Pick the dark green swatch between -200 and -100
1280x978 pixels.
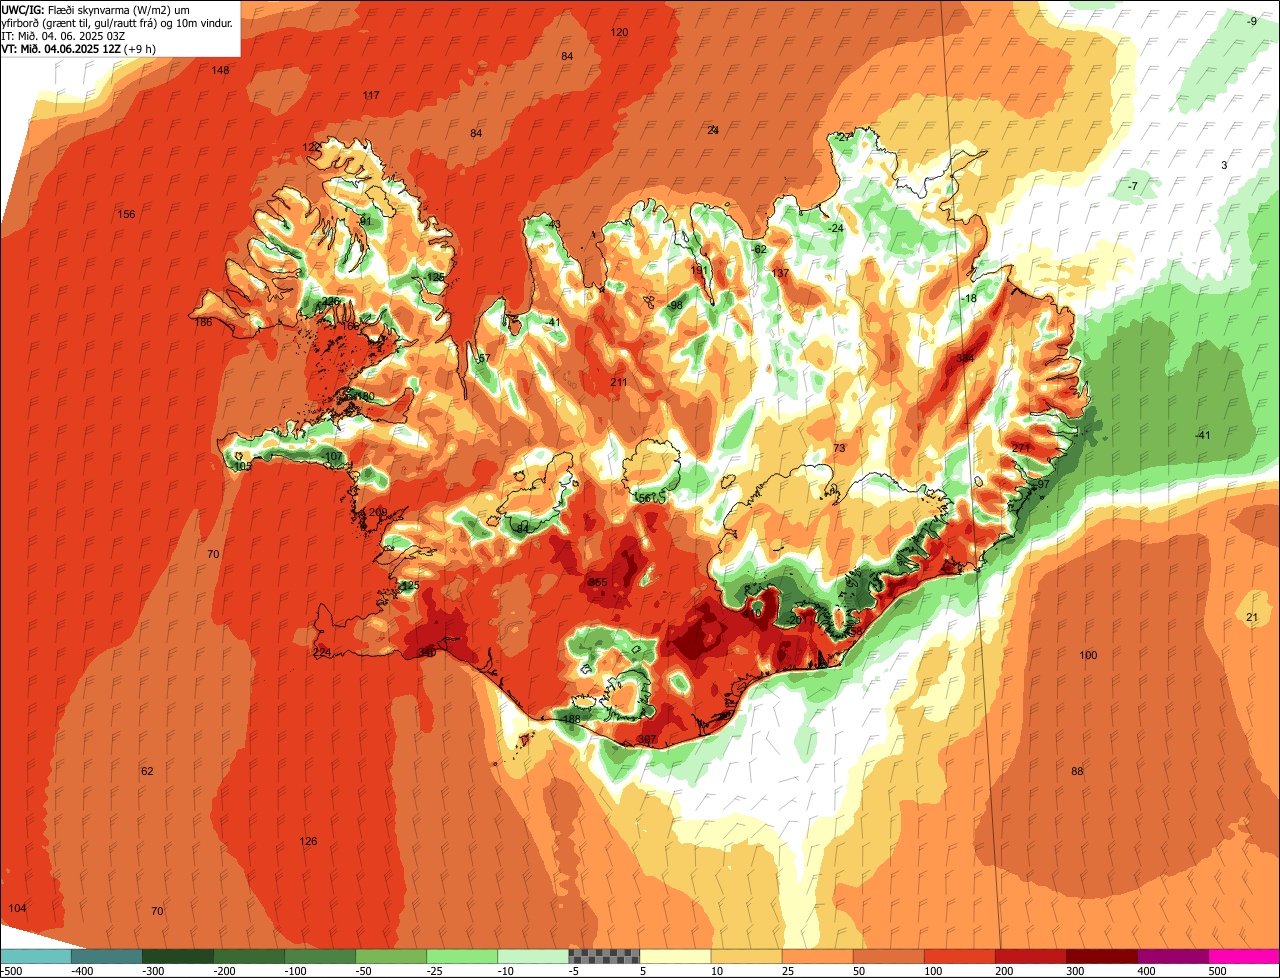point(249,955)
